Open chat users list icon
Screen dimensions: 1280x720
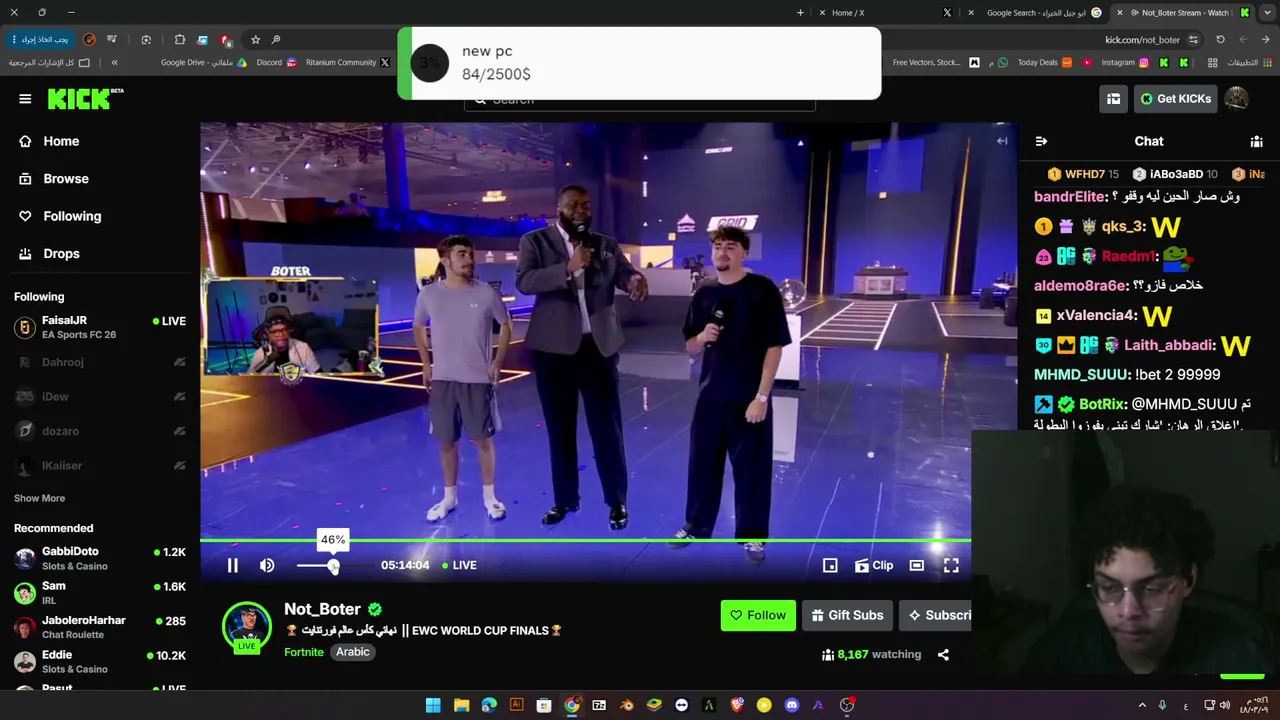click(x=1257, y=141)
